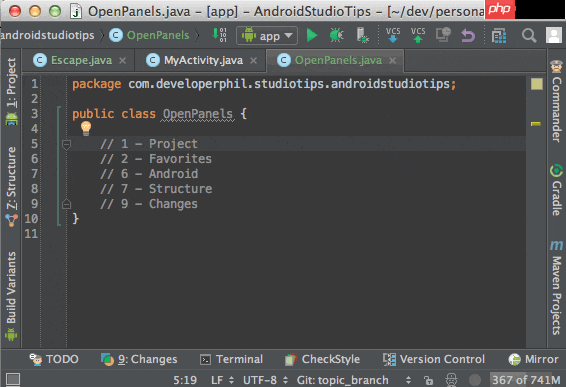The height and width of the screenshot is (387, 566).
Task: Commit changes with VCS up arrow
Action: [418, 35]
